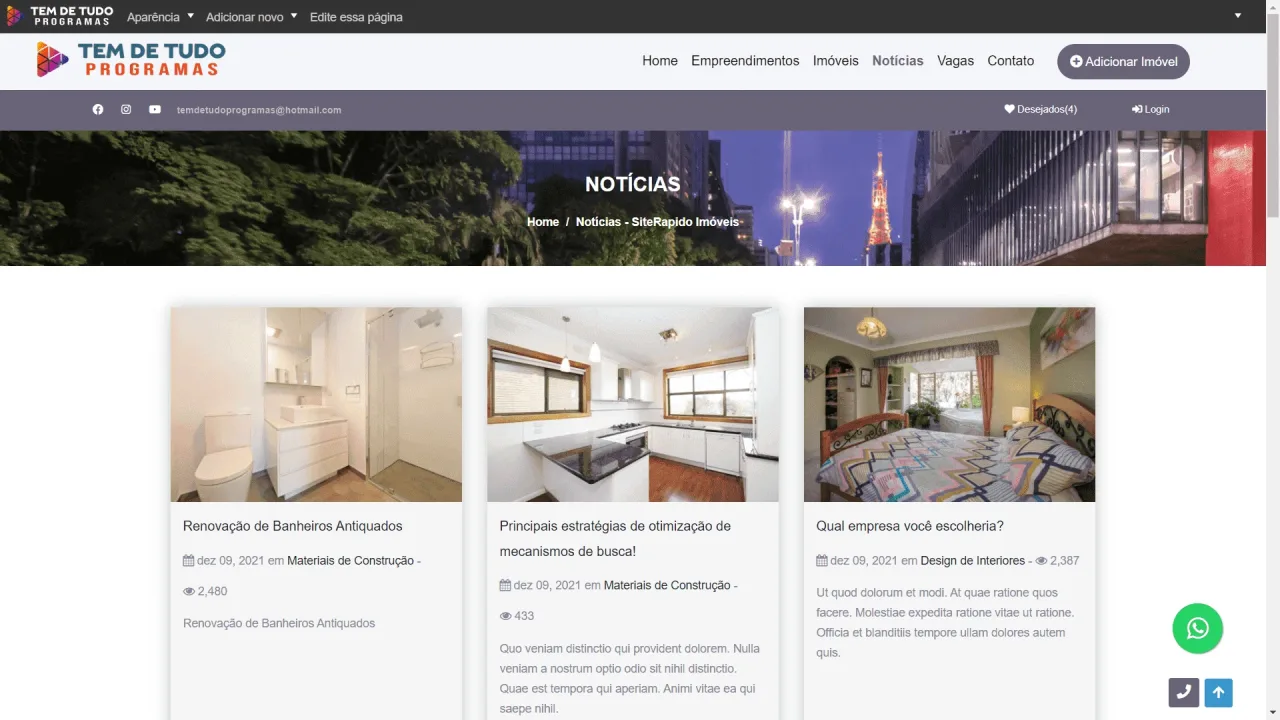This screenshot has height=720, width=1280.
Task: Open the Vagas menu item
Action: [x=955, y=61]
